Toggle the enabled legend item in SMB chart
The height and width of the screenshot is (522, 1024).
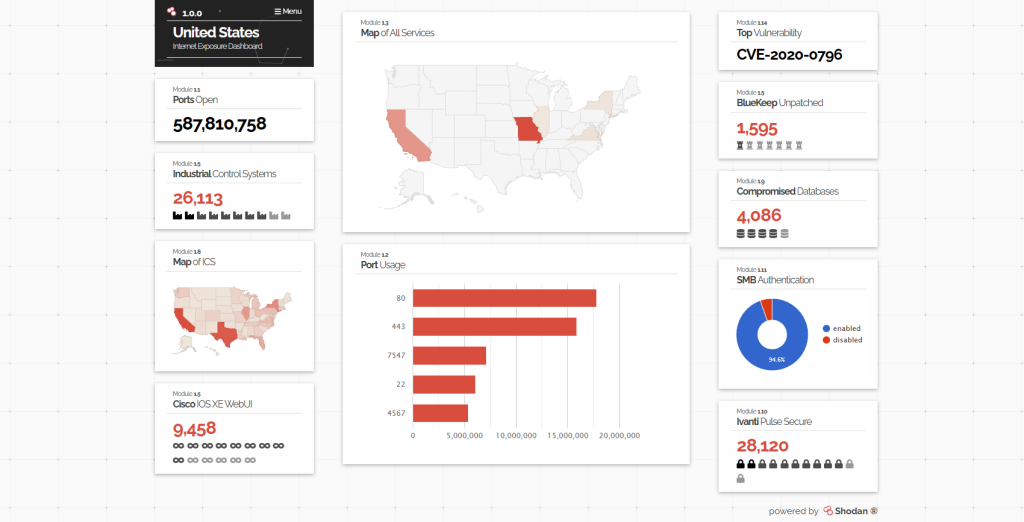[841, 328]
